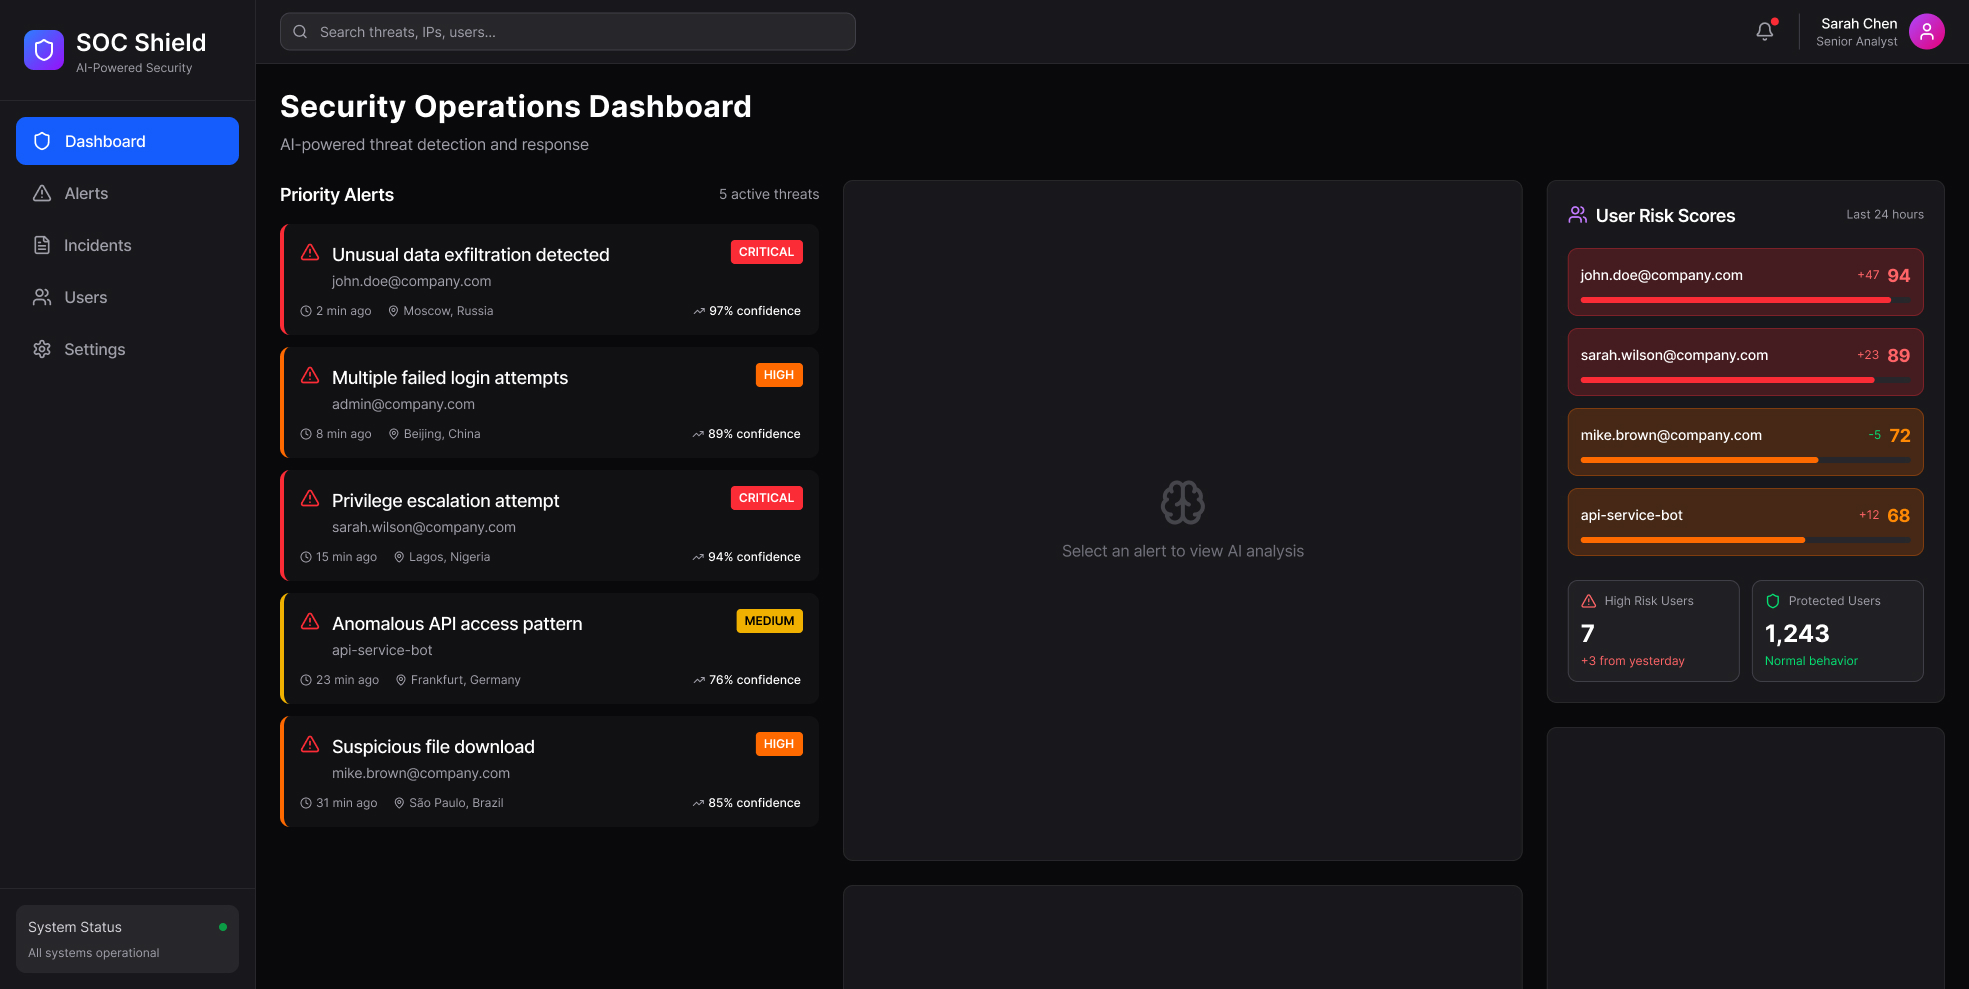This screenshot has height=989, width=1969.
Task: Click the MEDIUM severity badge
Action: (x=769, y=621)
